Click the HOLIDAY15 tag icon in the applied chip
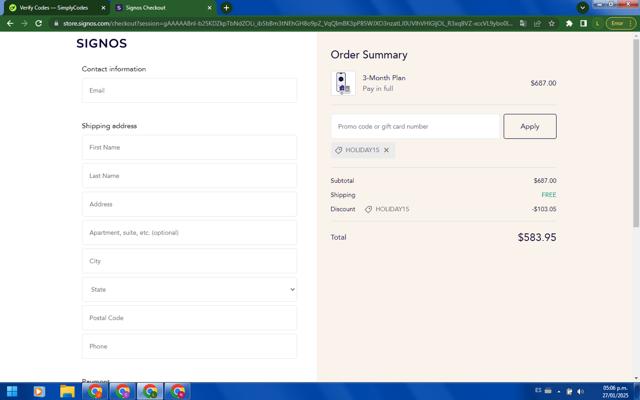Image resolution: width=640 pixels, height=400 pixels. click(x=338, y=150)
